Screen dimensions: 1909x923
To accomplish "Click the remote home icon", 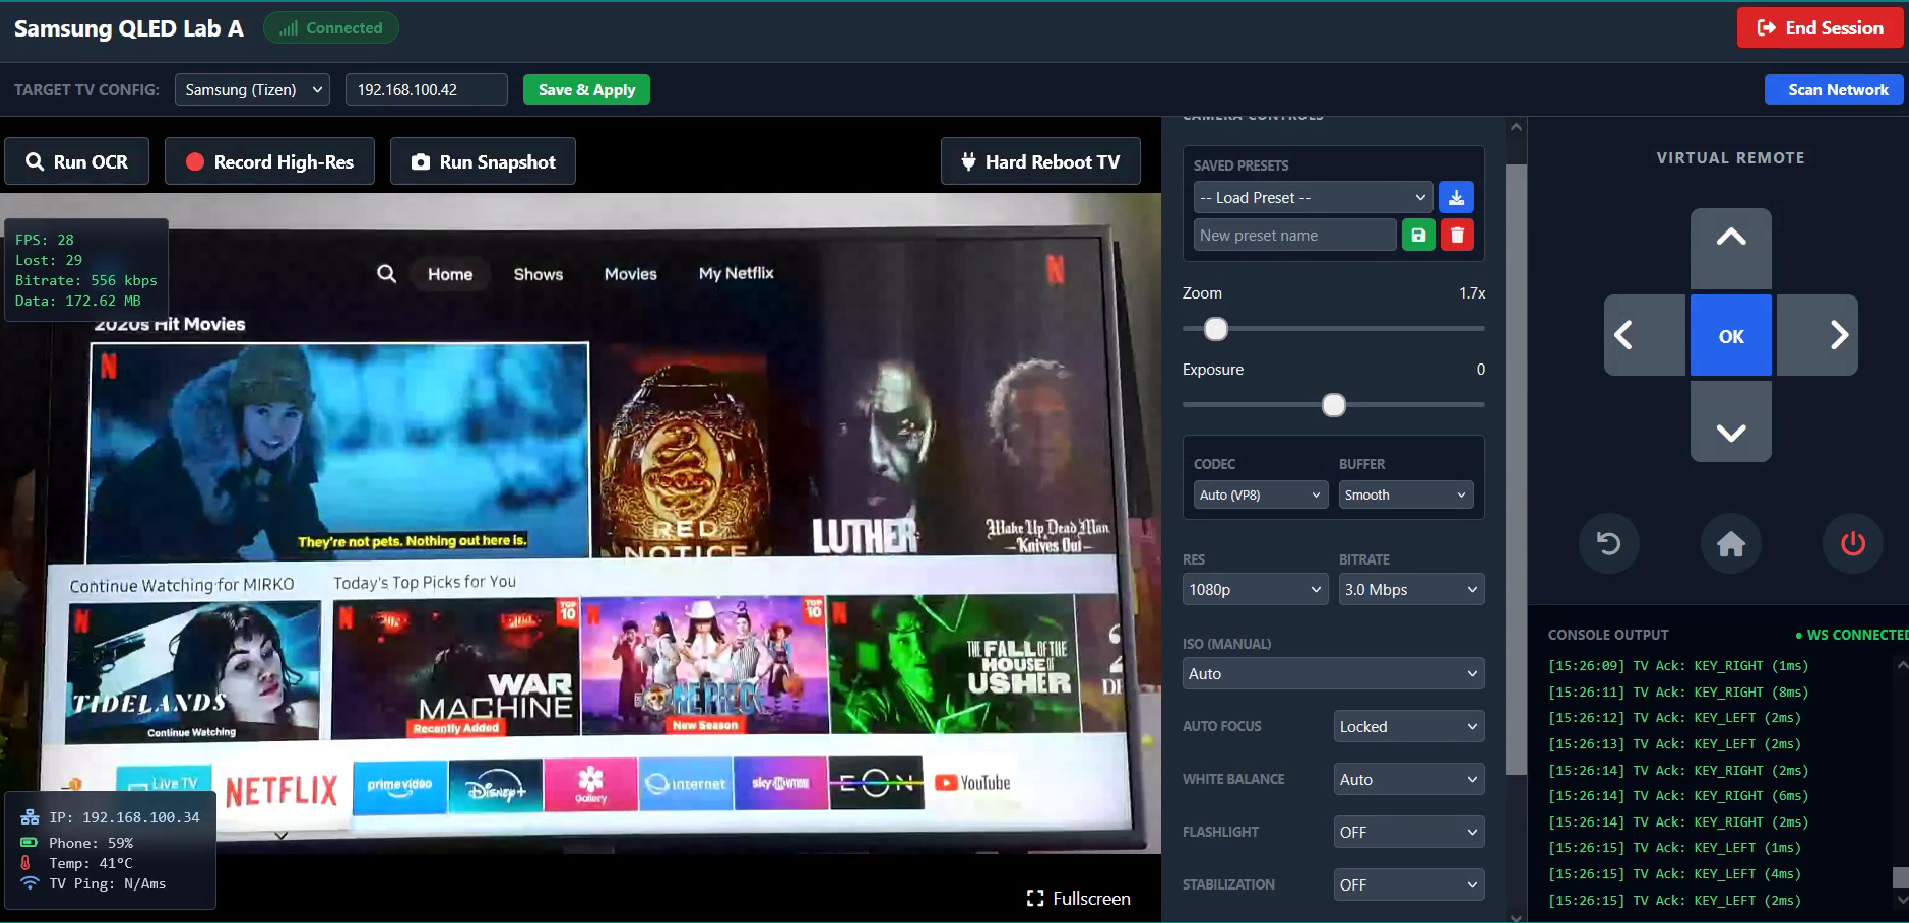I will pyautogui.click(x=1730, y=543).
